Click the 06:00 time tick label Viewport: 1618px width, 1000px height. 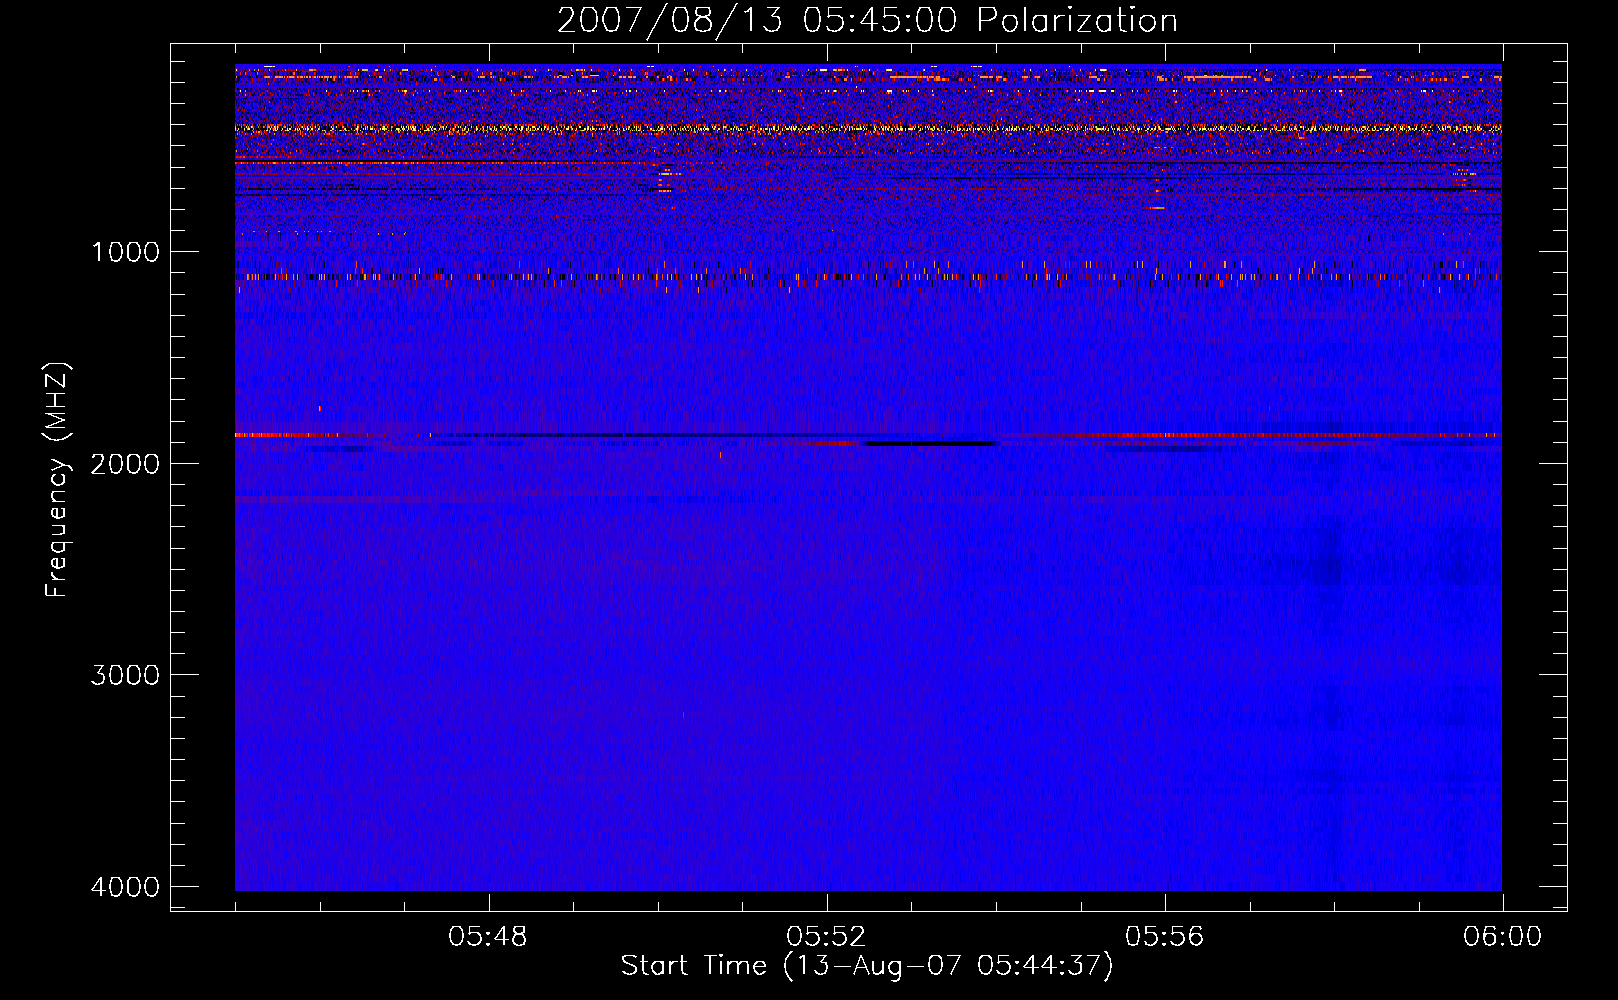(1502, 937)
